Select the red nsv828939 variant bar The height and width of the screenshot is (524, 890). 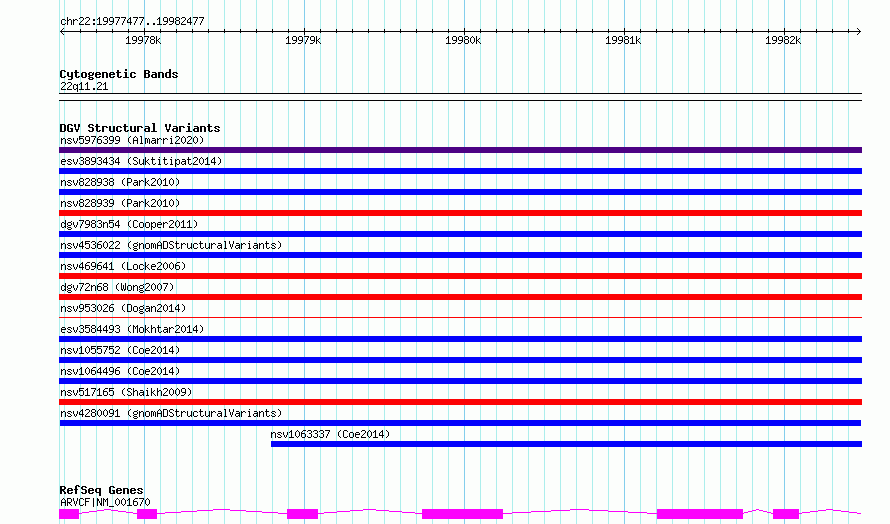pyautogui.click(x=460, y=213)
